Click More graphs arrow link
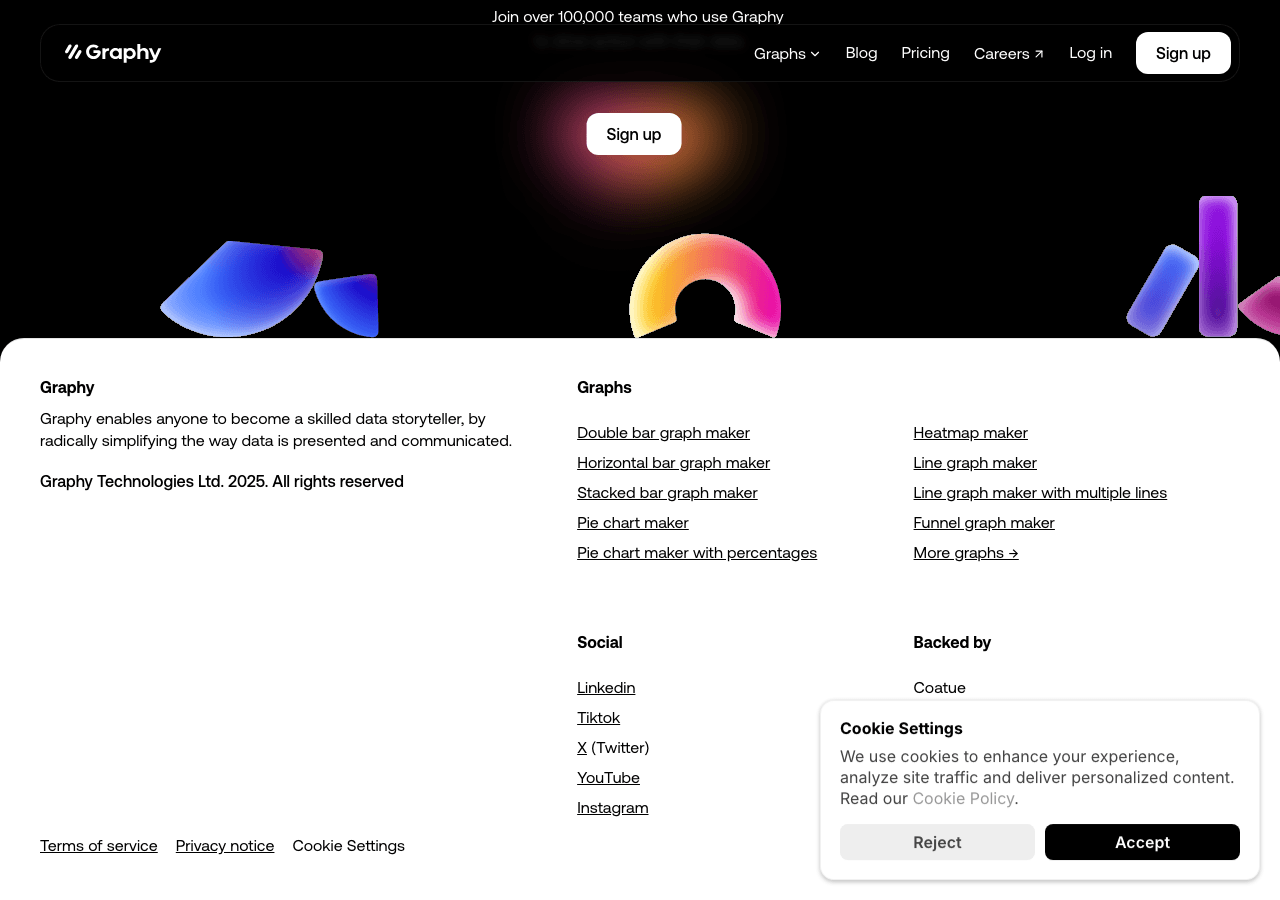Screen dimensions: 1280x900 pyautogui.click(x=966, y=552)
